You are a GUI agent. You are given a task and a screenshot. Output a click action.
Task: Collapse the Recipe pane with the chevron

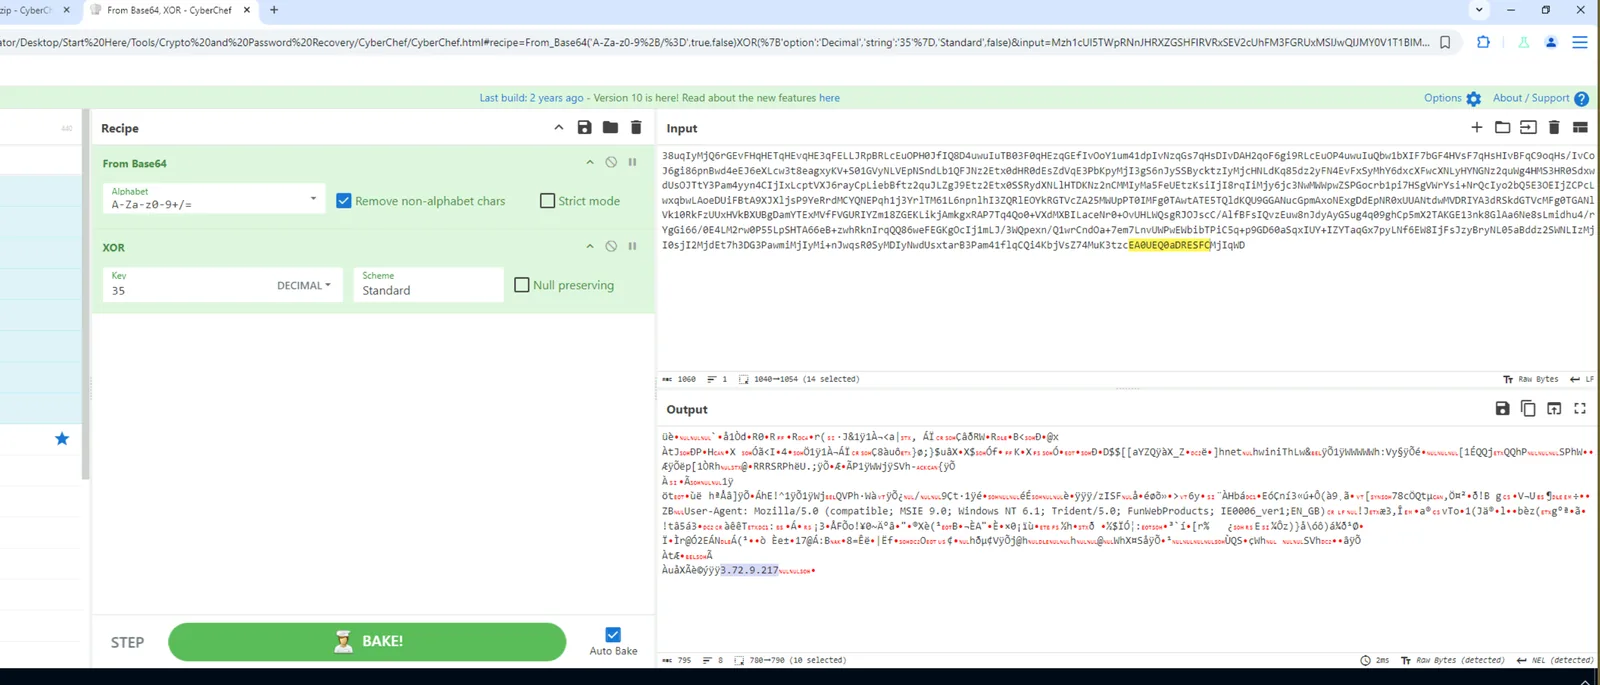559,128
